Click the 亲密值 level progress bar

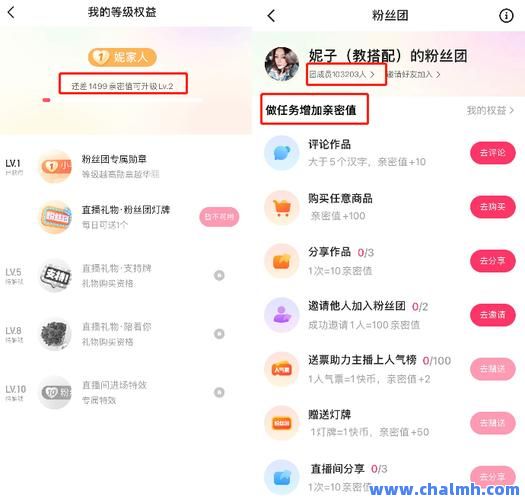pyautogui.click(x=123, y=100)
